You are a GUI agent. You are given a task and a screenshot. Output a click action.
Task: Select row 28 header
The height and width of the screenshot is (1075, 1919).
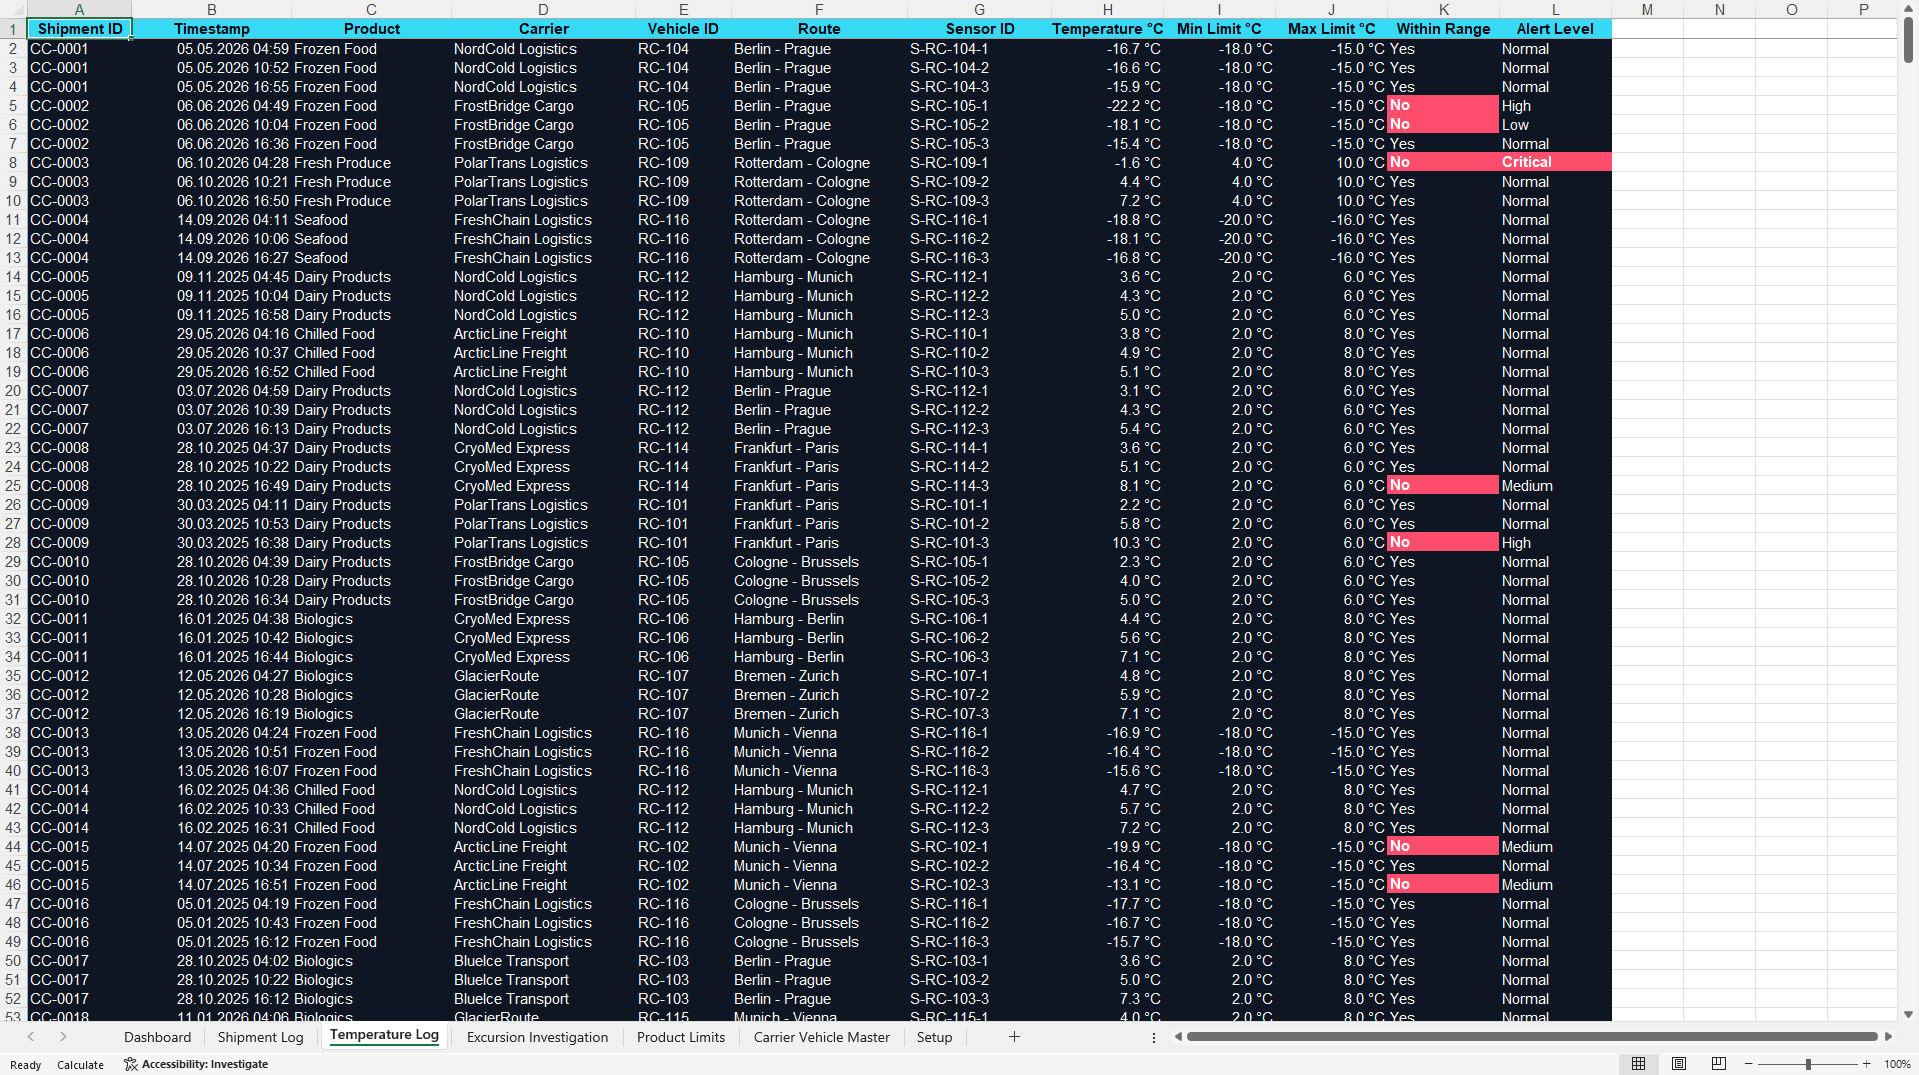13,543
